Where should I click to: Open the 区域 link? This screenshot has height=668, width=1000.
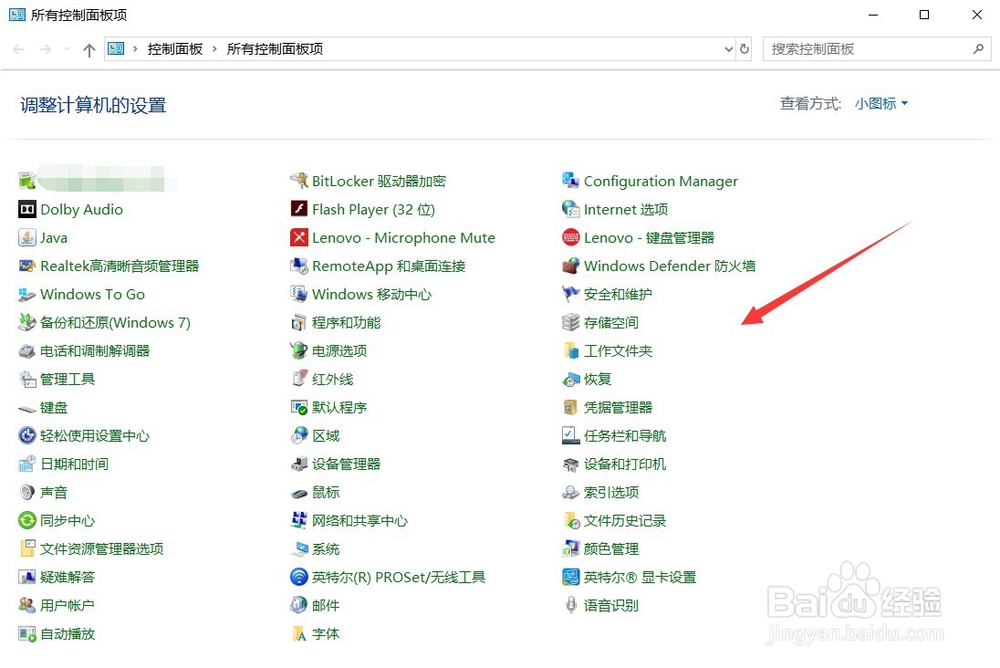[326, 436]
